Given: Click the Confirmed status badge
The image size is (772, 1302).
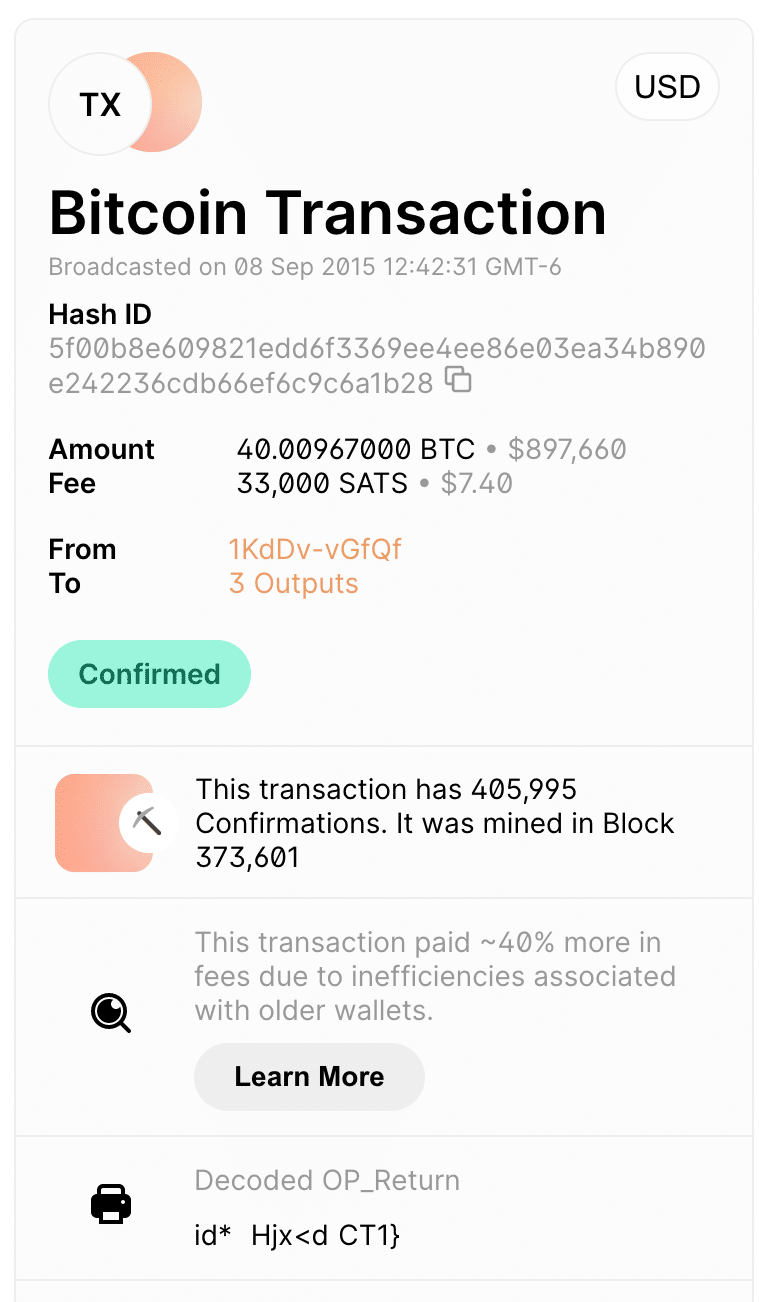Looking at the screenshot, I should coord(149,674).
